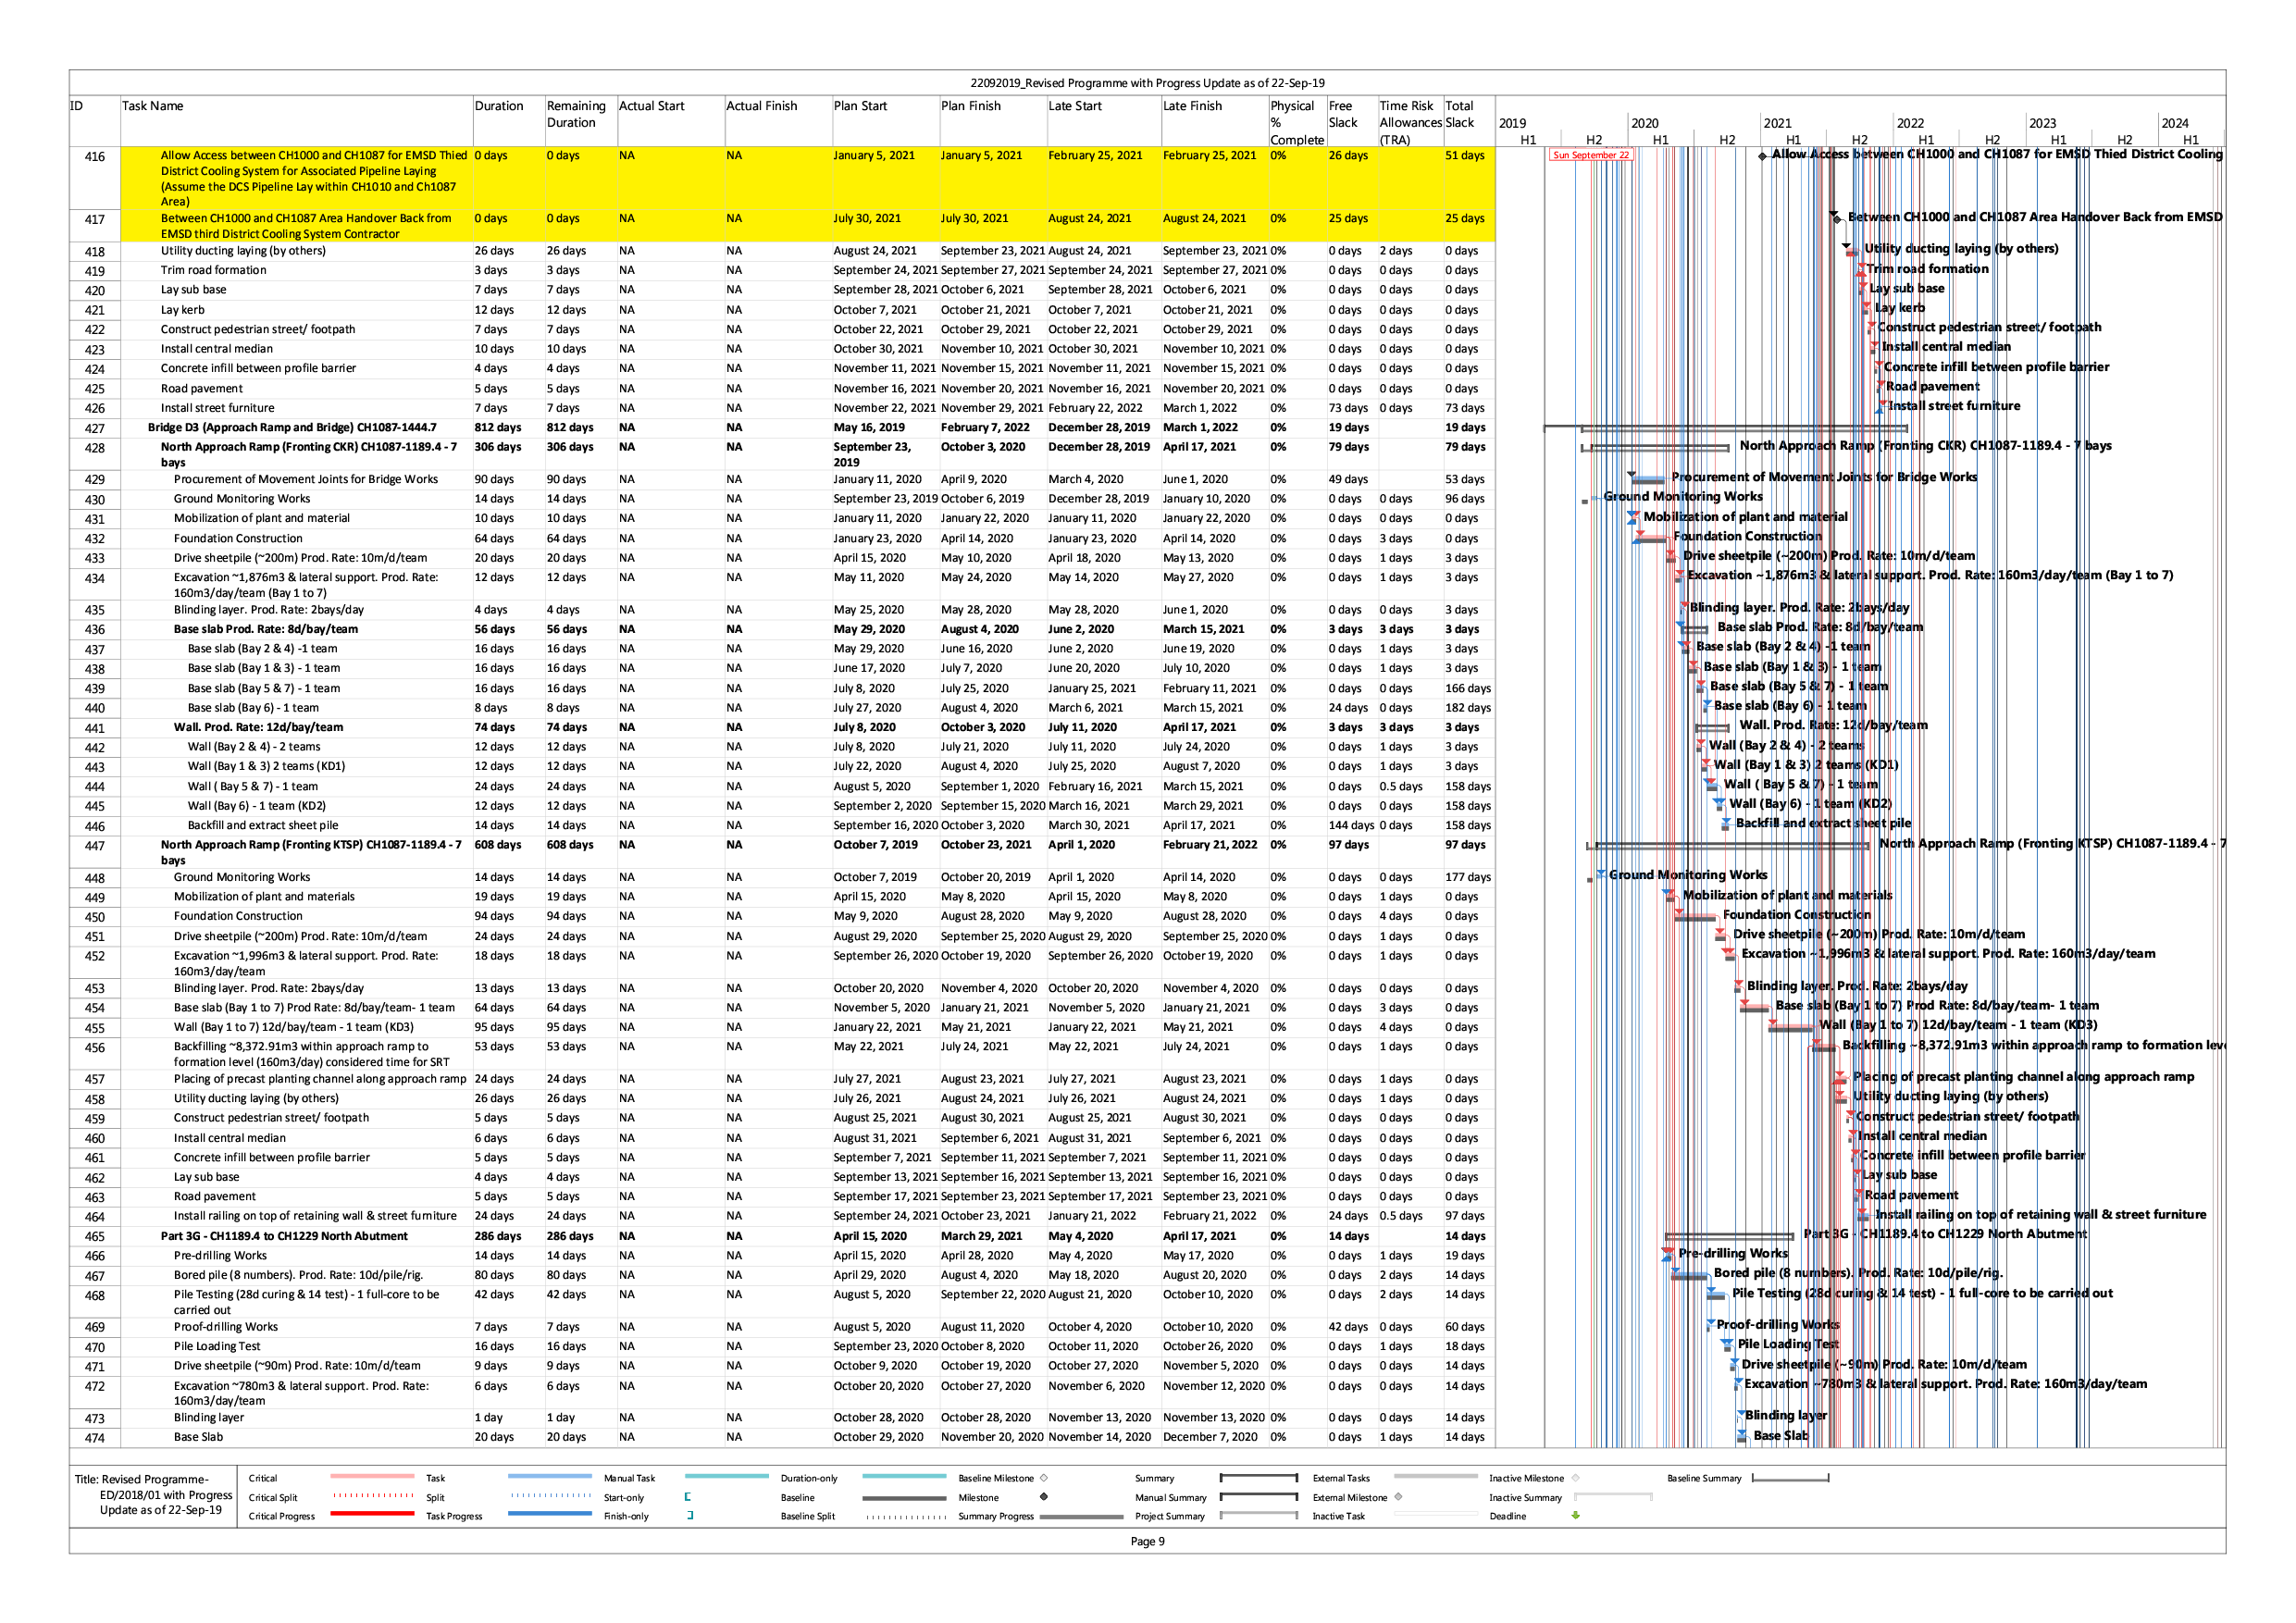
Task: Click the Inactive Milestone diamond in legend
Action: [x=1575, y=1478]
